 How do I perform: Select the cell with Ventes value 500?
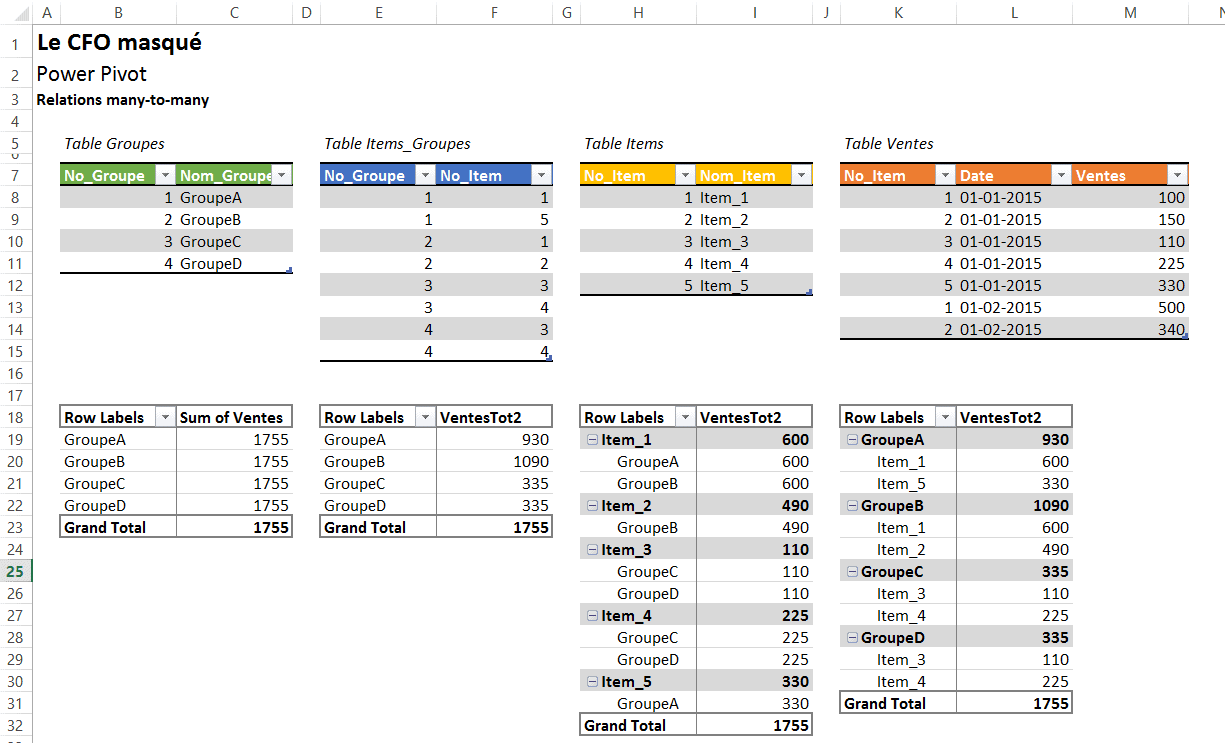pyautogui.click(x=1130, y=308)
